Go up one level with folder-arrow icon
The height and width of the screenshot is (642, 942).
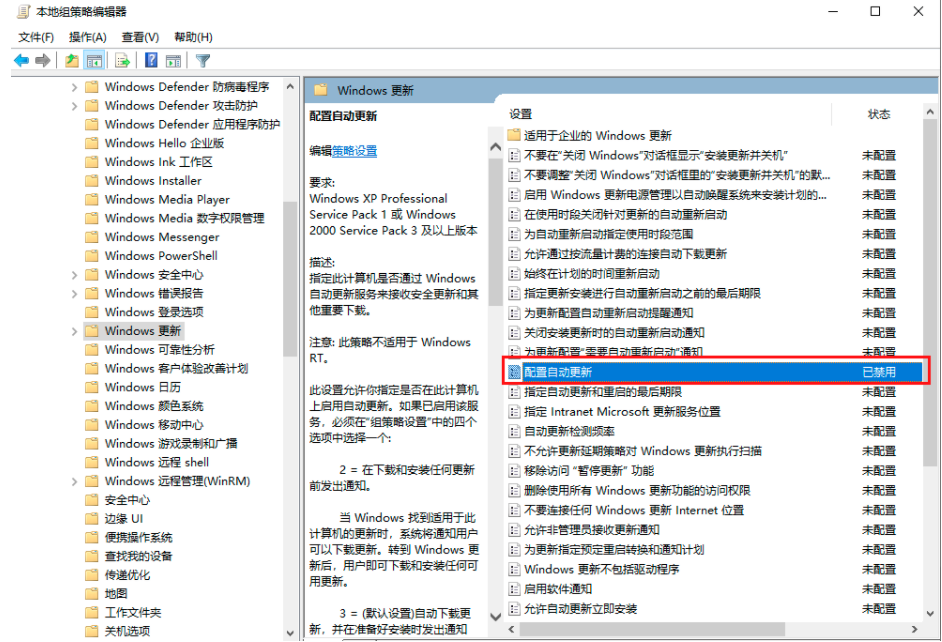pos(72,61)
